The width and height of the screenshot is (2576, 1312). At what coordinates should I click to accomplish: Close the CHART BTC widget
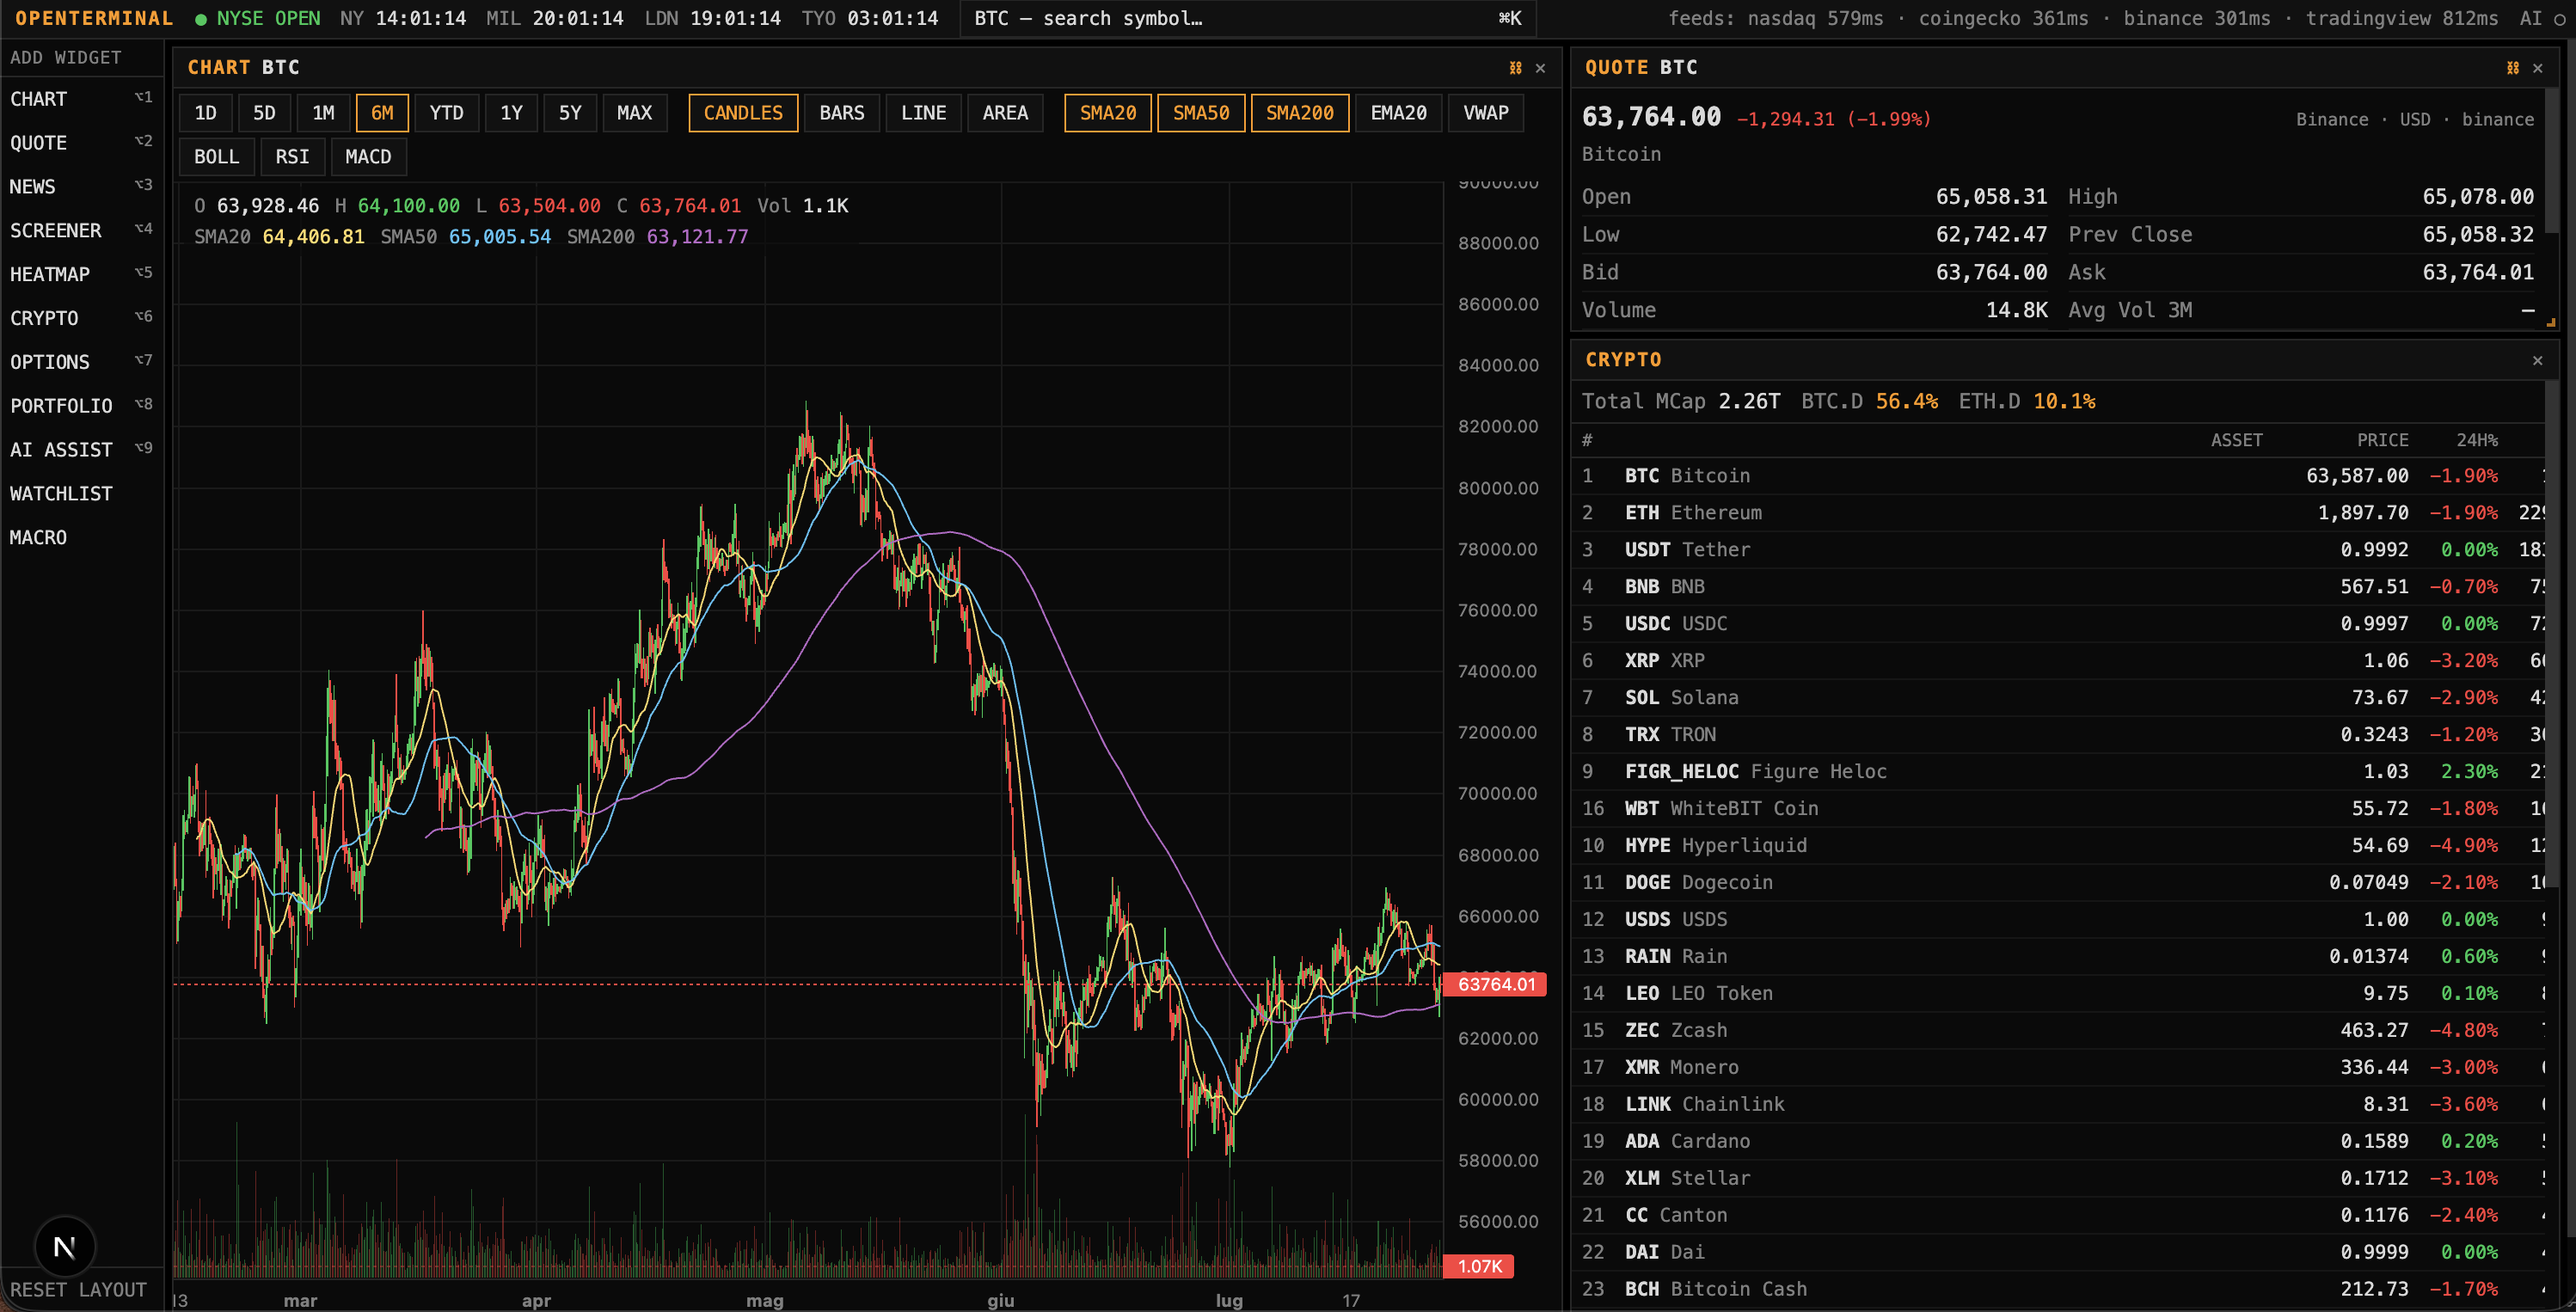click(1540, 68)
